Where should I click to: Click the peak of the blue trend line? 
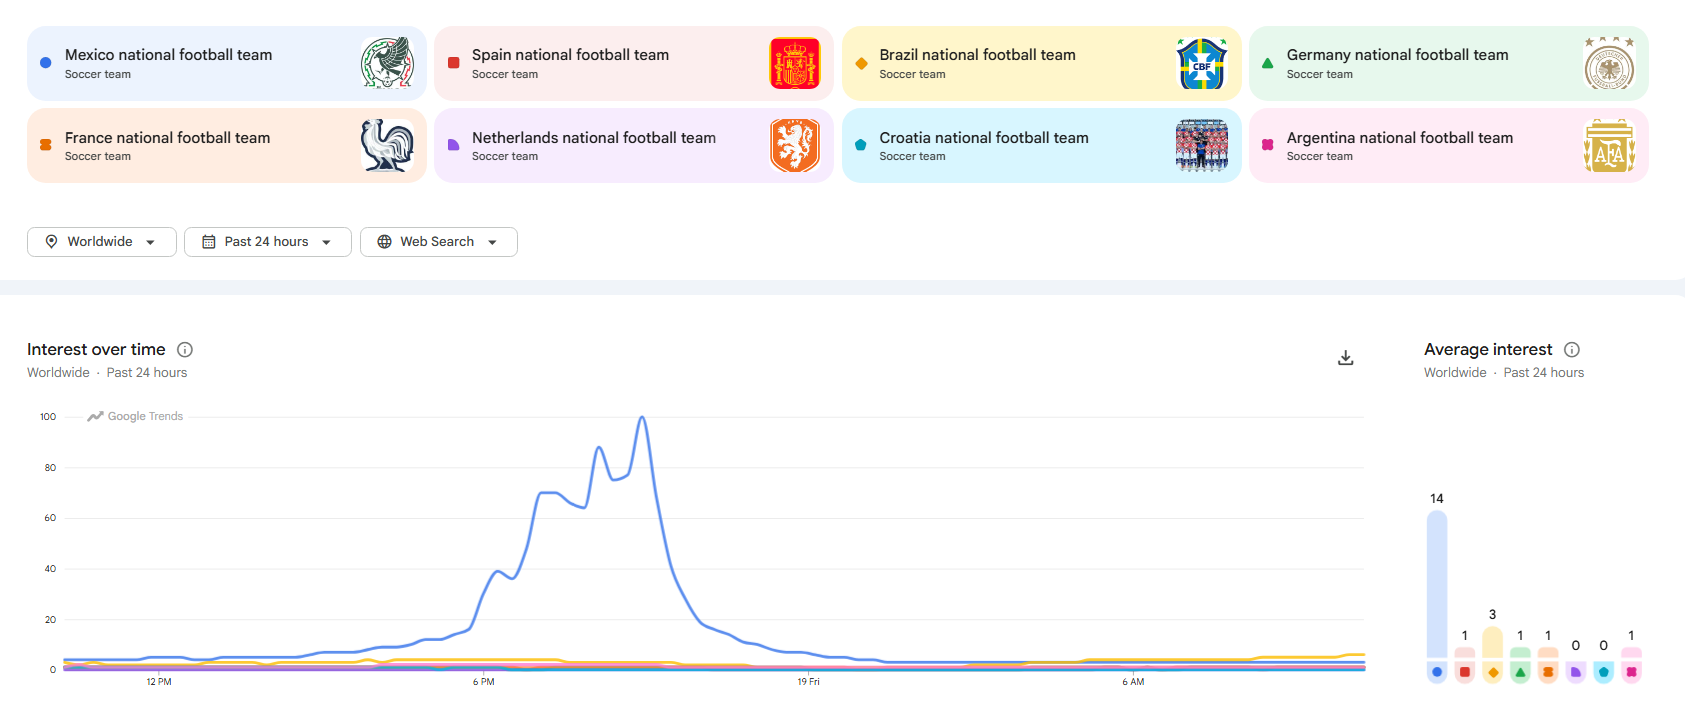642,417
